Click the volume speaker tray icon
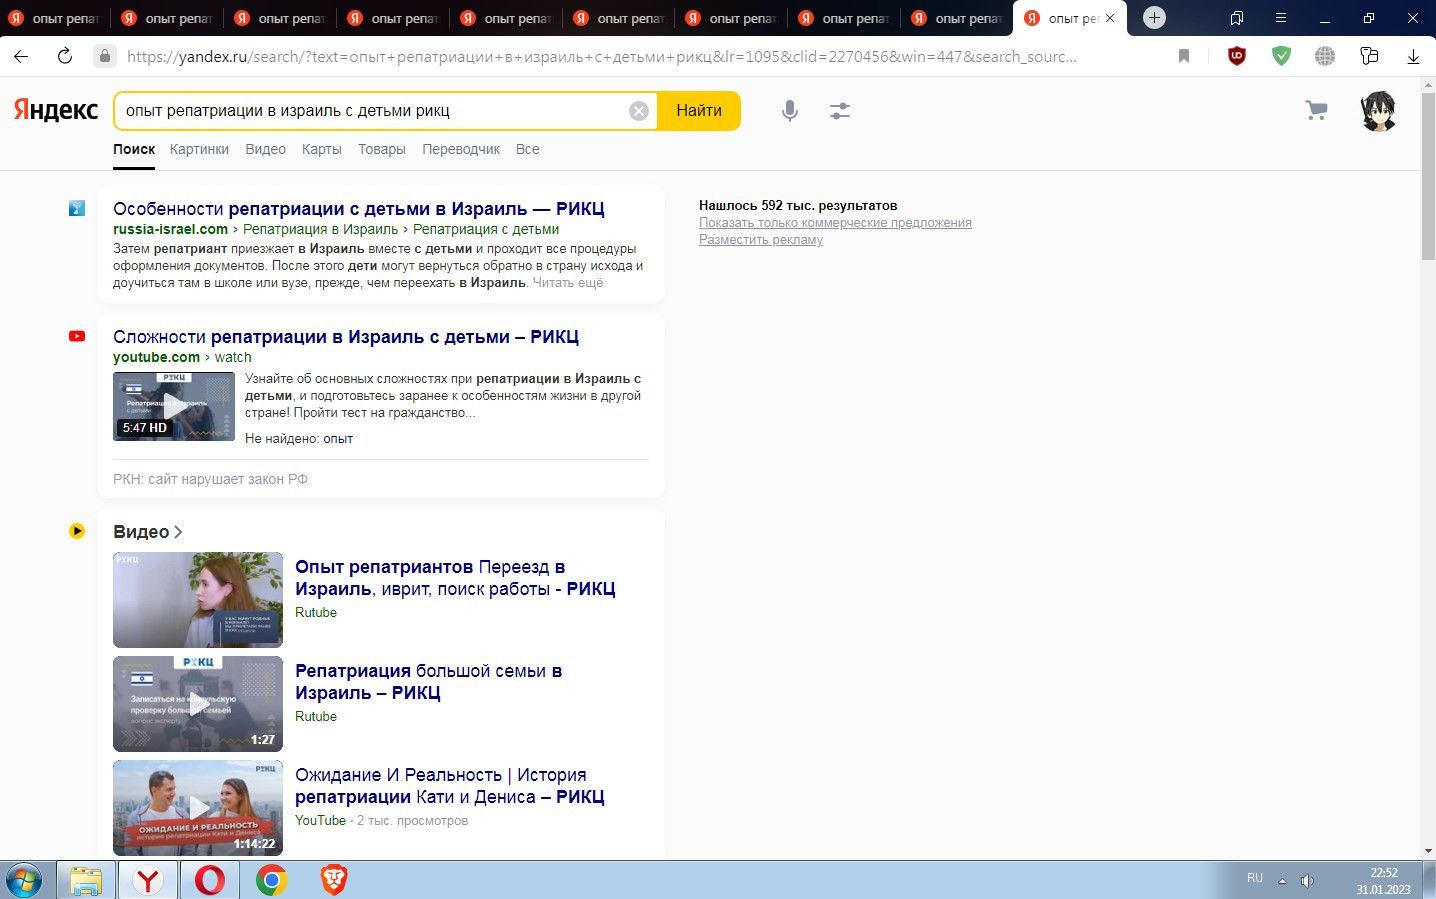The height and width of the screenshot is (899, 1436). (x=1307, y=881)
